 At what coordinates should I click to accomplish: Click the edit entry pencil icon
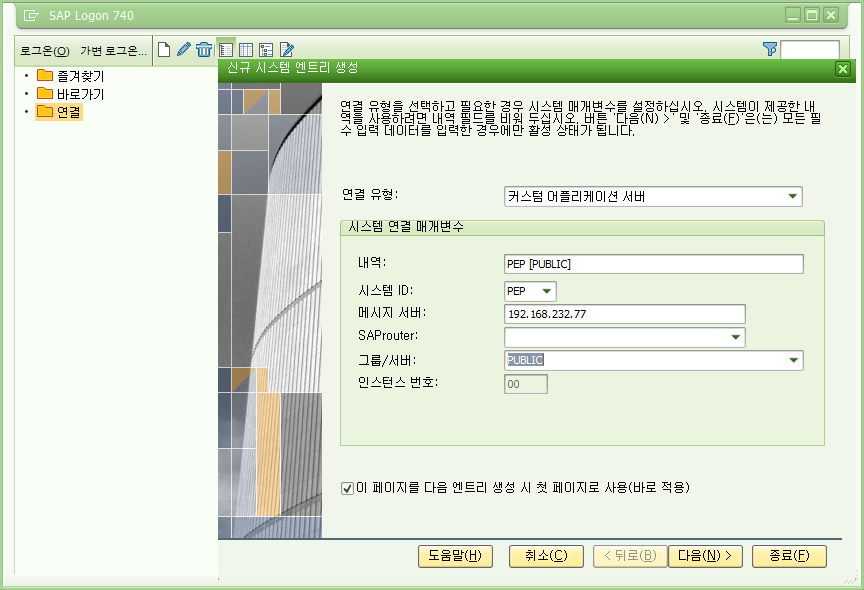click(184, 49)
